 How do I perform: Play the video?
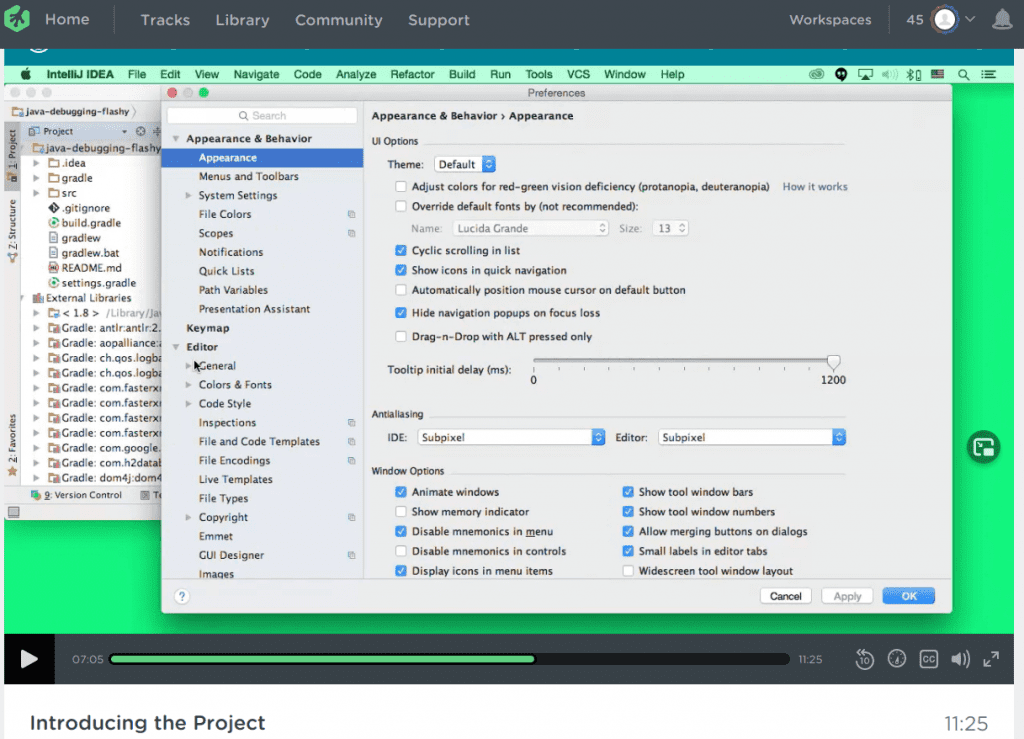[29, 659]
